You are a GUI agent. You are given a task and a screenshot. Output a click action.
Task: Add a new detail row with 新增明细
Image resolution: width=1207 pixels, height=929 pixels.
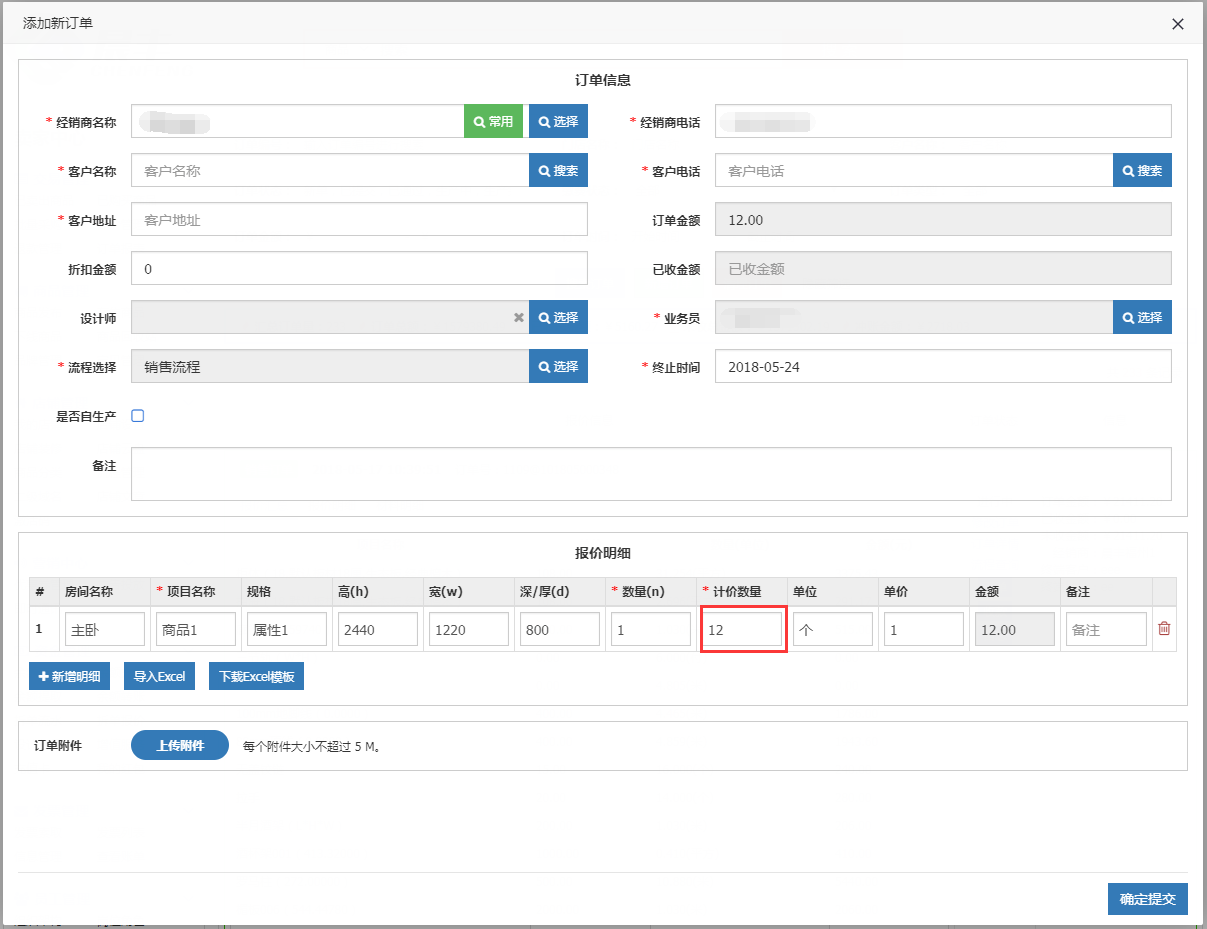69,676
